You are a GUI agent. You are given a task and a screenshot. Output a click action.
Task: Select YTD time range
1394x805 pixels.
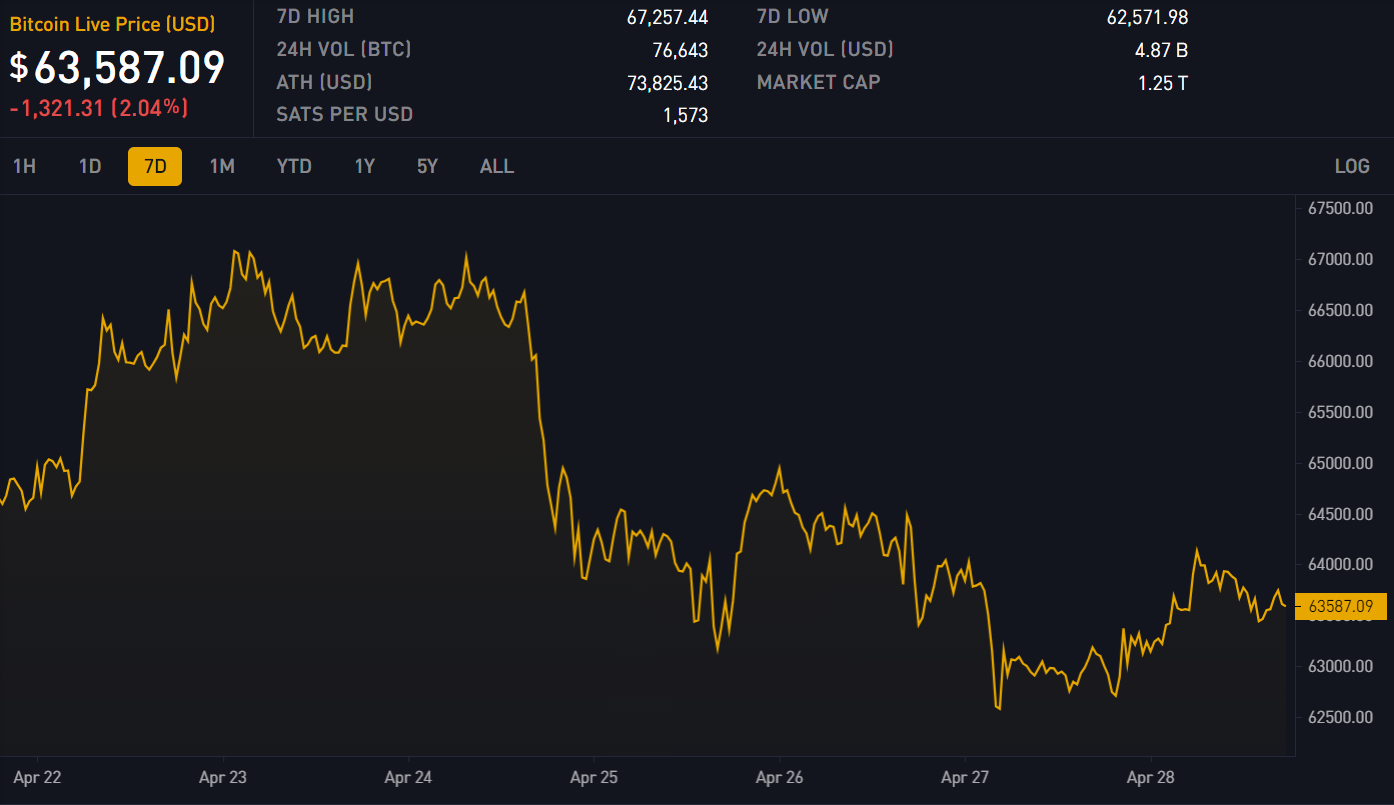[294, 166]
